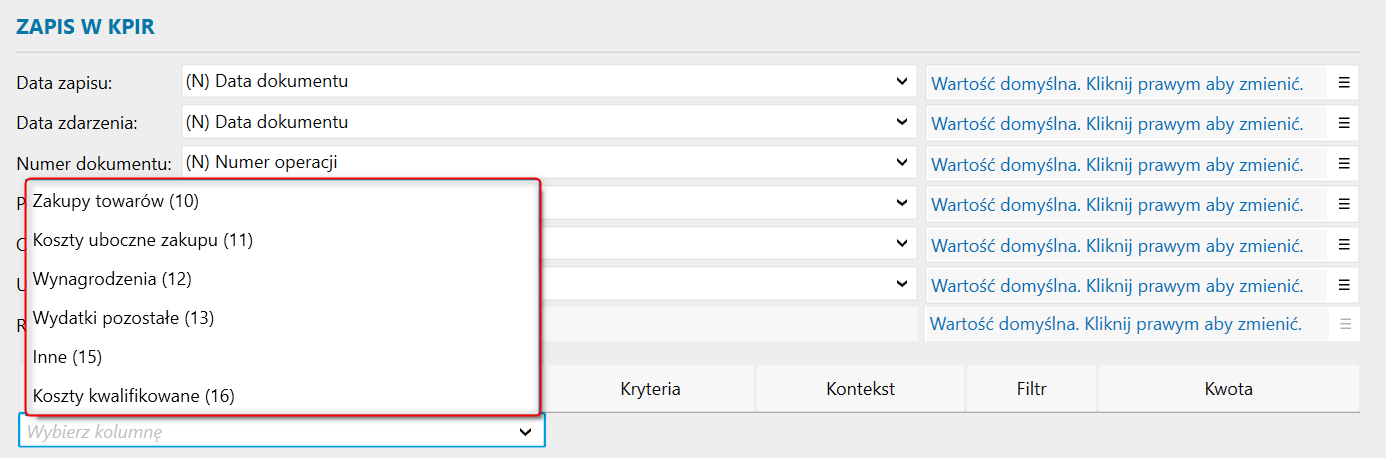Open hamburger menu in fourth settings row
Image resolution: width=1386 pixels, height=458 pixels.
click(1344, 204)
